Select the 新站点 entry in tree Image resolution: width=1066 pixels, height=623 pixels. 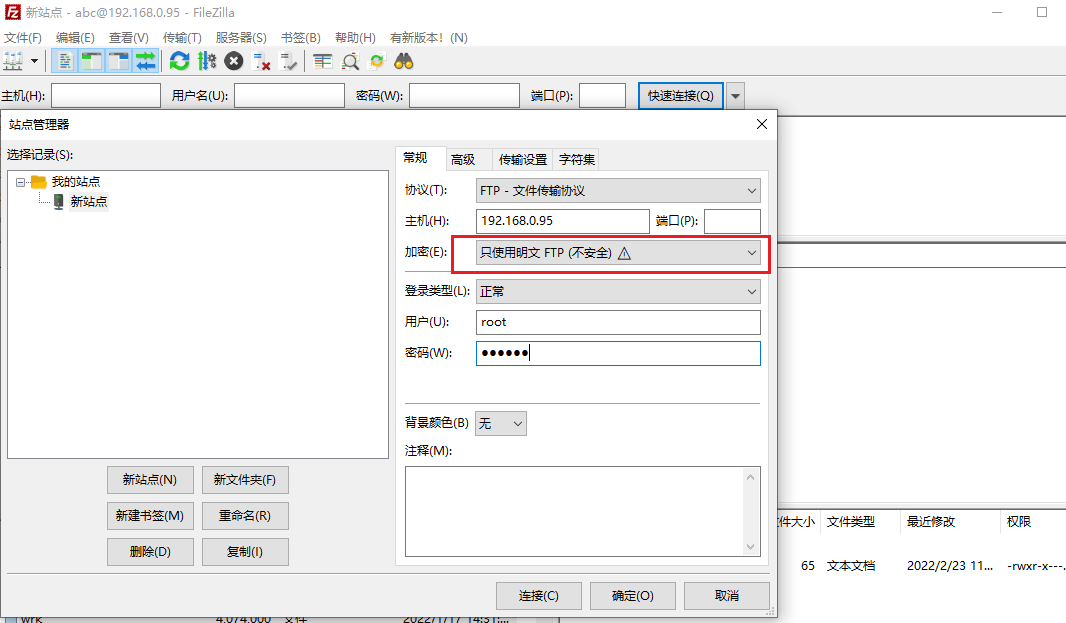(x=88, y=201)
